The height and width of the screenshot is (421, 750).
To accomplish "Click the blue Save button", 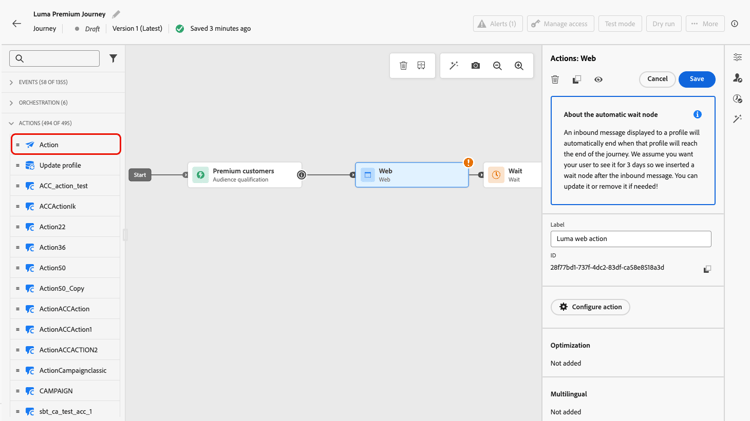I will coord(697,79).
